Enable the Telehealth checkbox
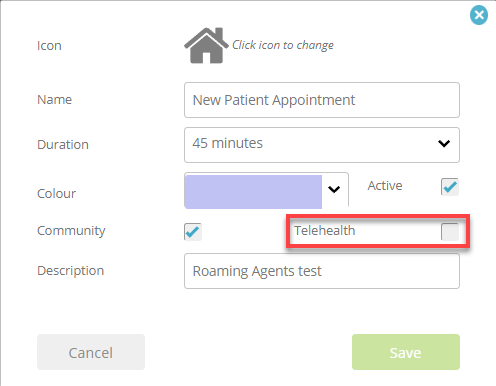The width and height of the screenshot is (496, 386). [x=450, y=231]
